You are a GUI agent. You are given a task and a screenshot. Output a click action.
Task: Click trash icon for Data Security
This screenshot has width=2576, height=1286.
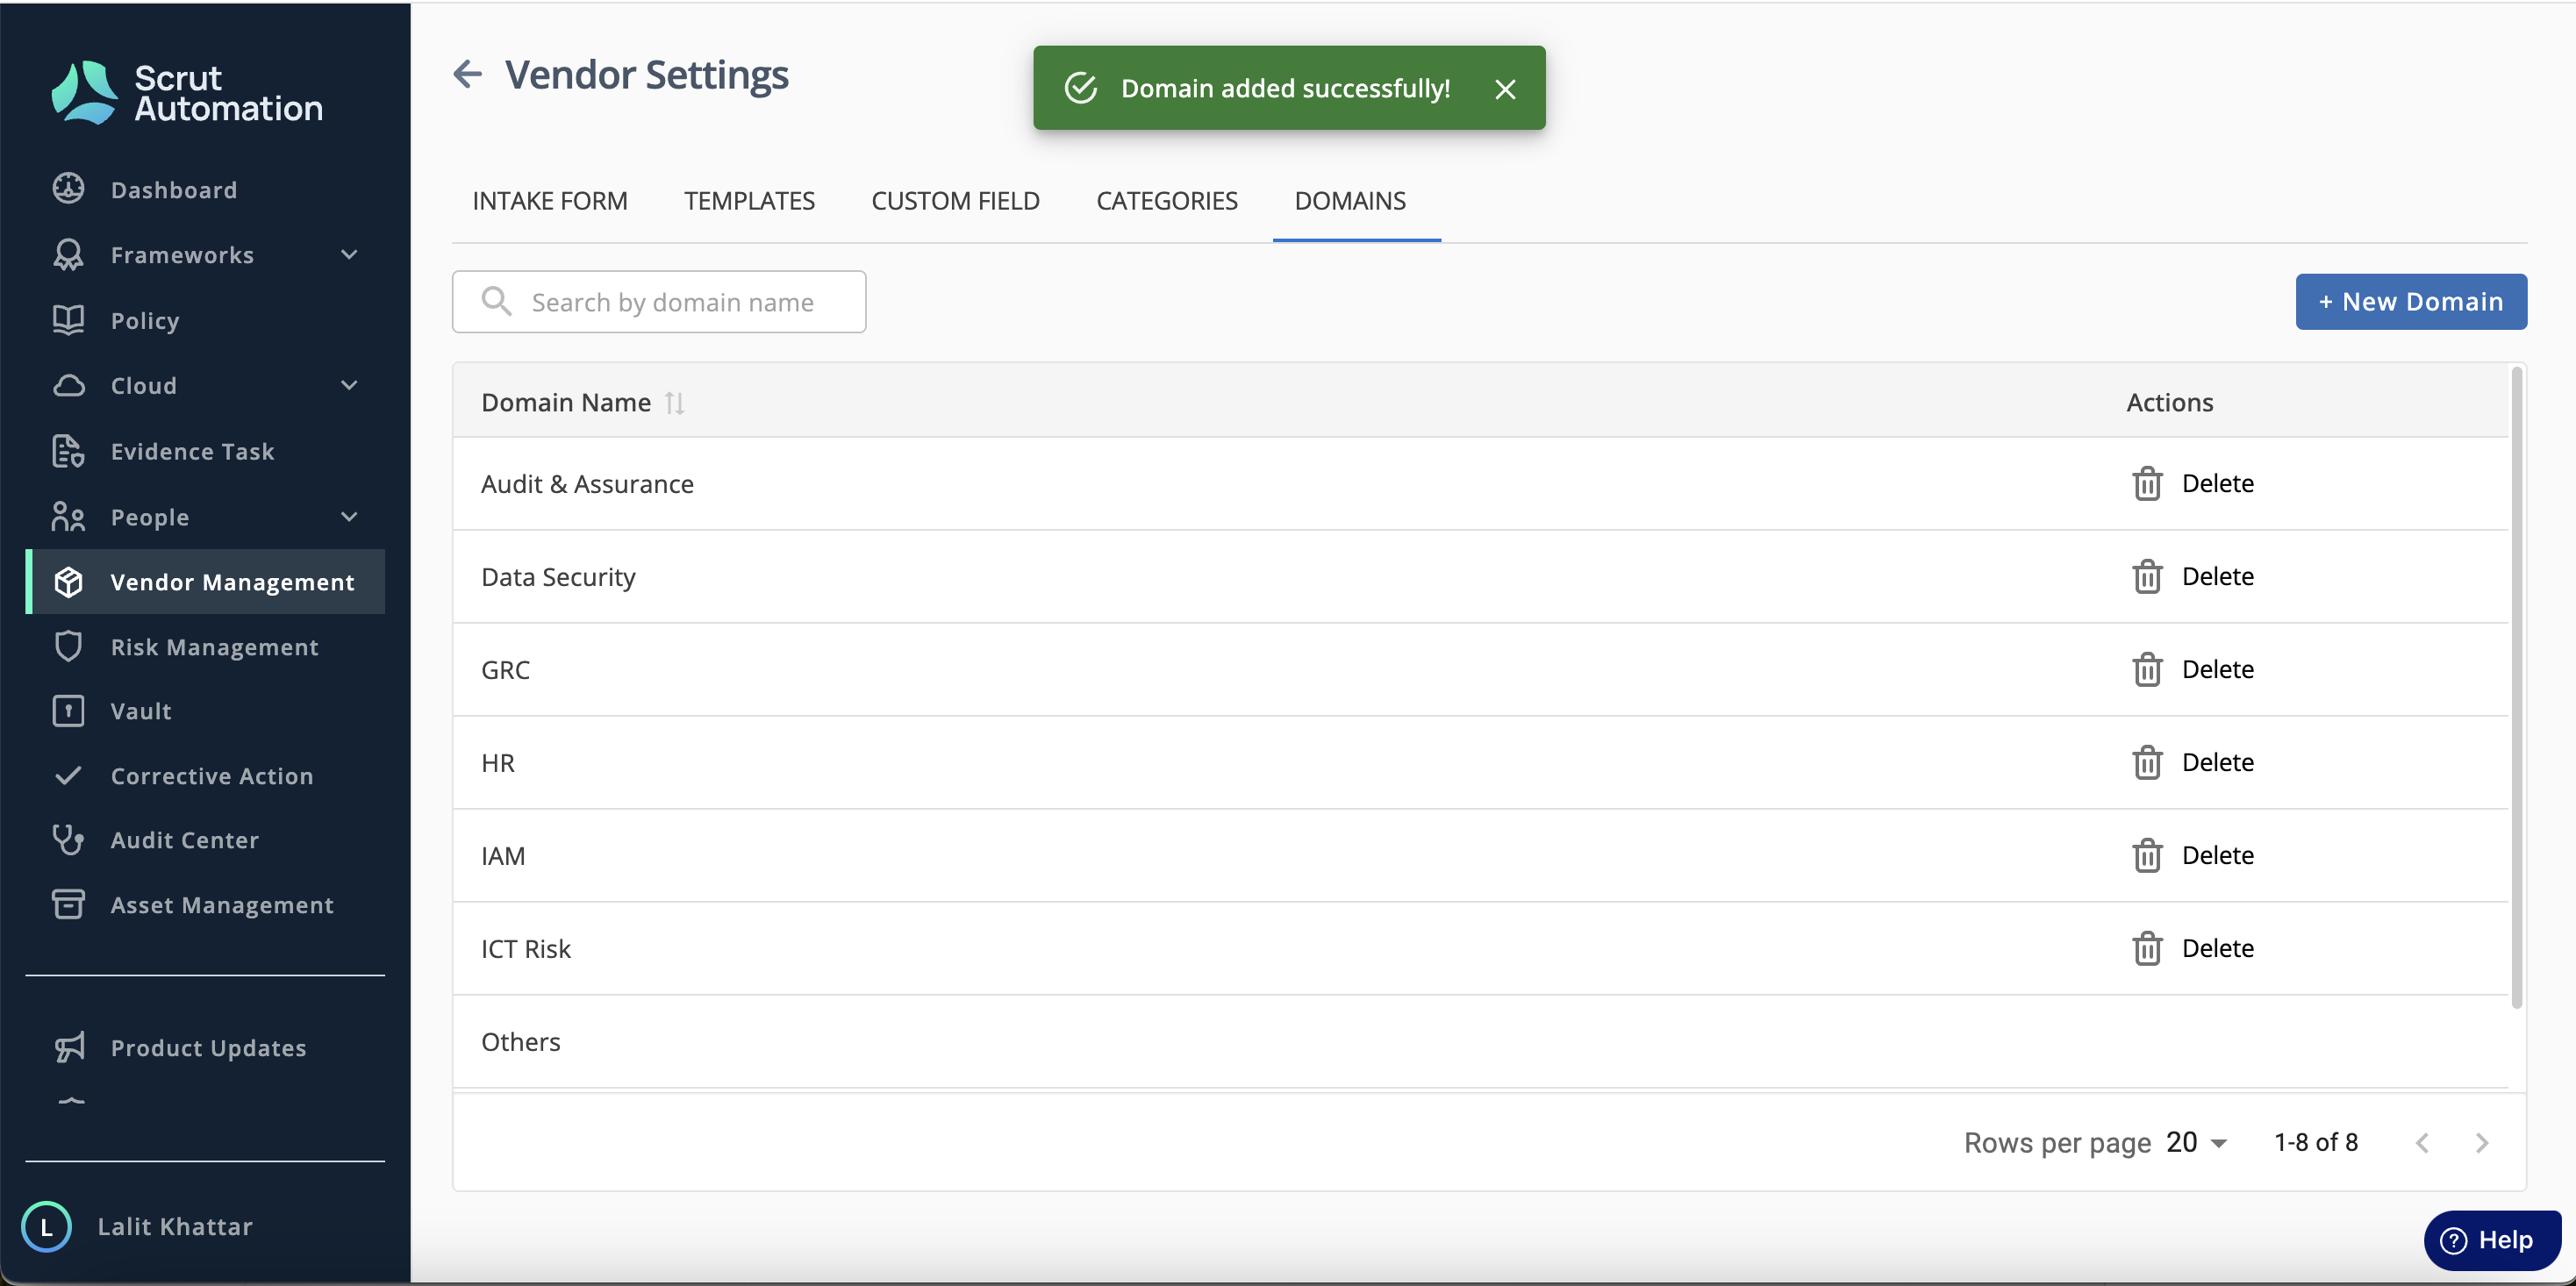[x=2147, y=576]
